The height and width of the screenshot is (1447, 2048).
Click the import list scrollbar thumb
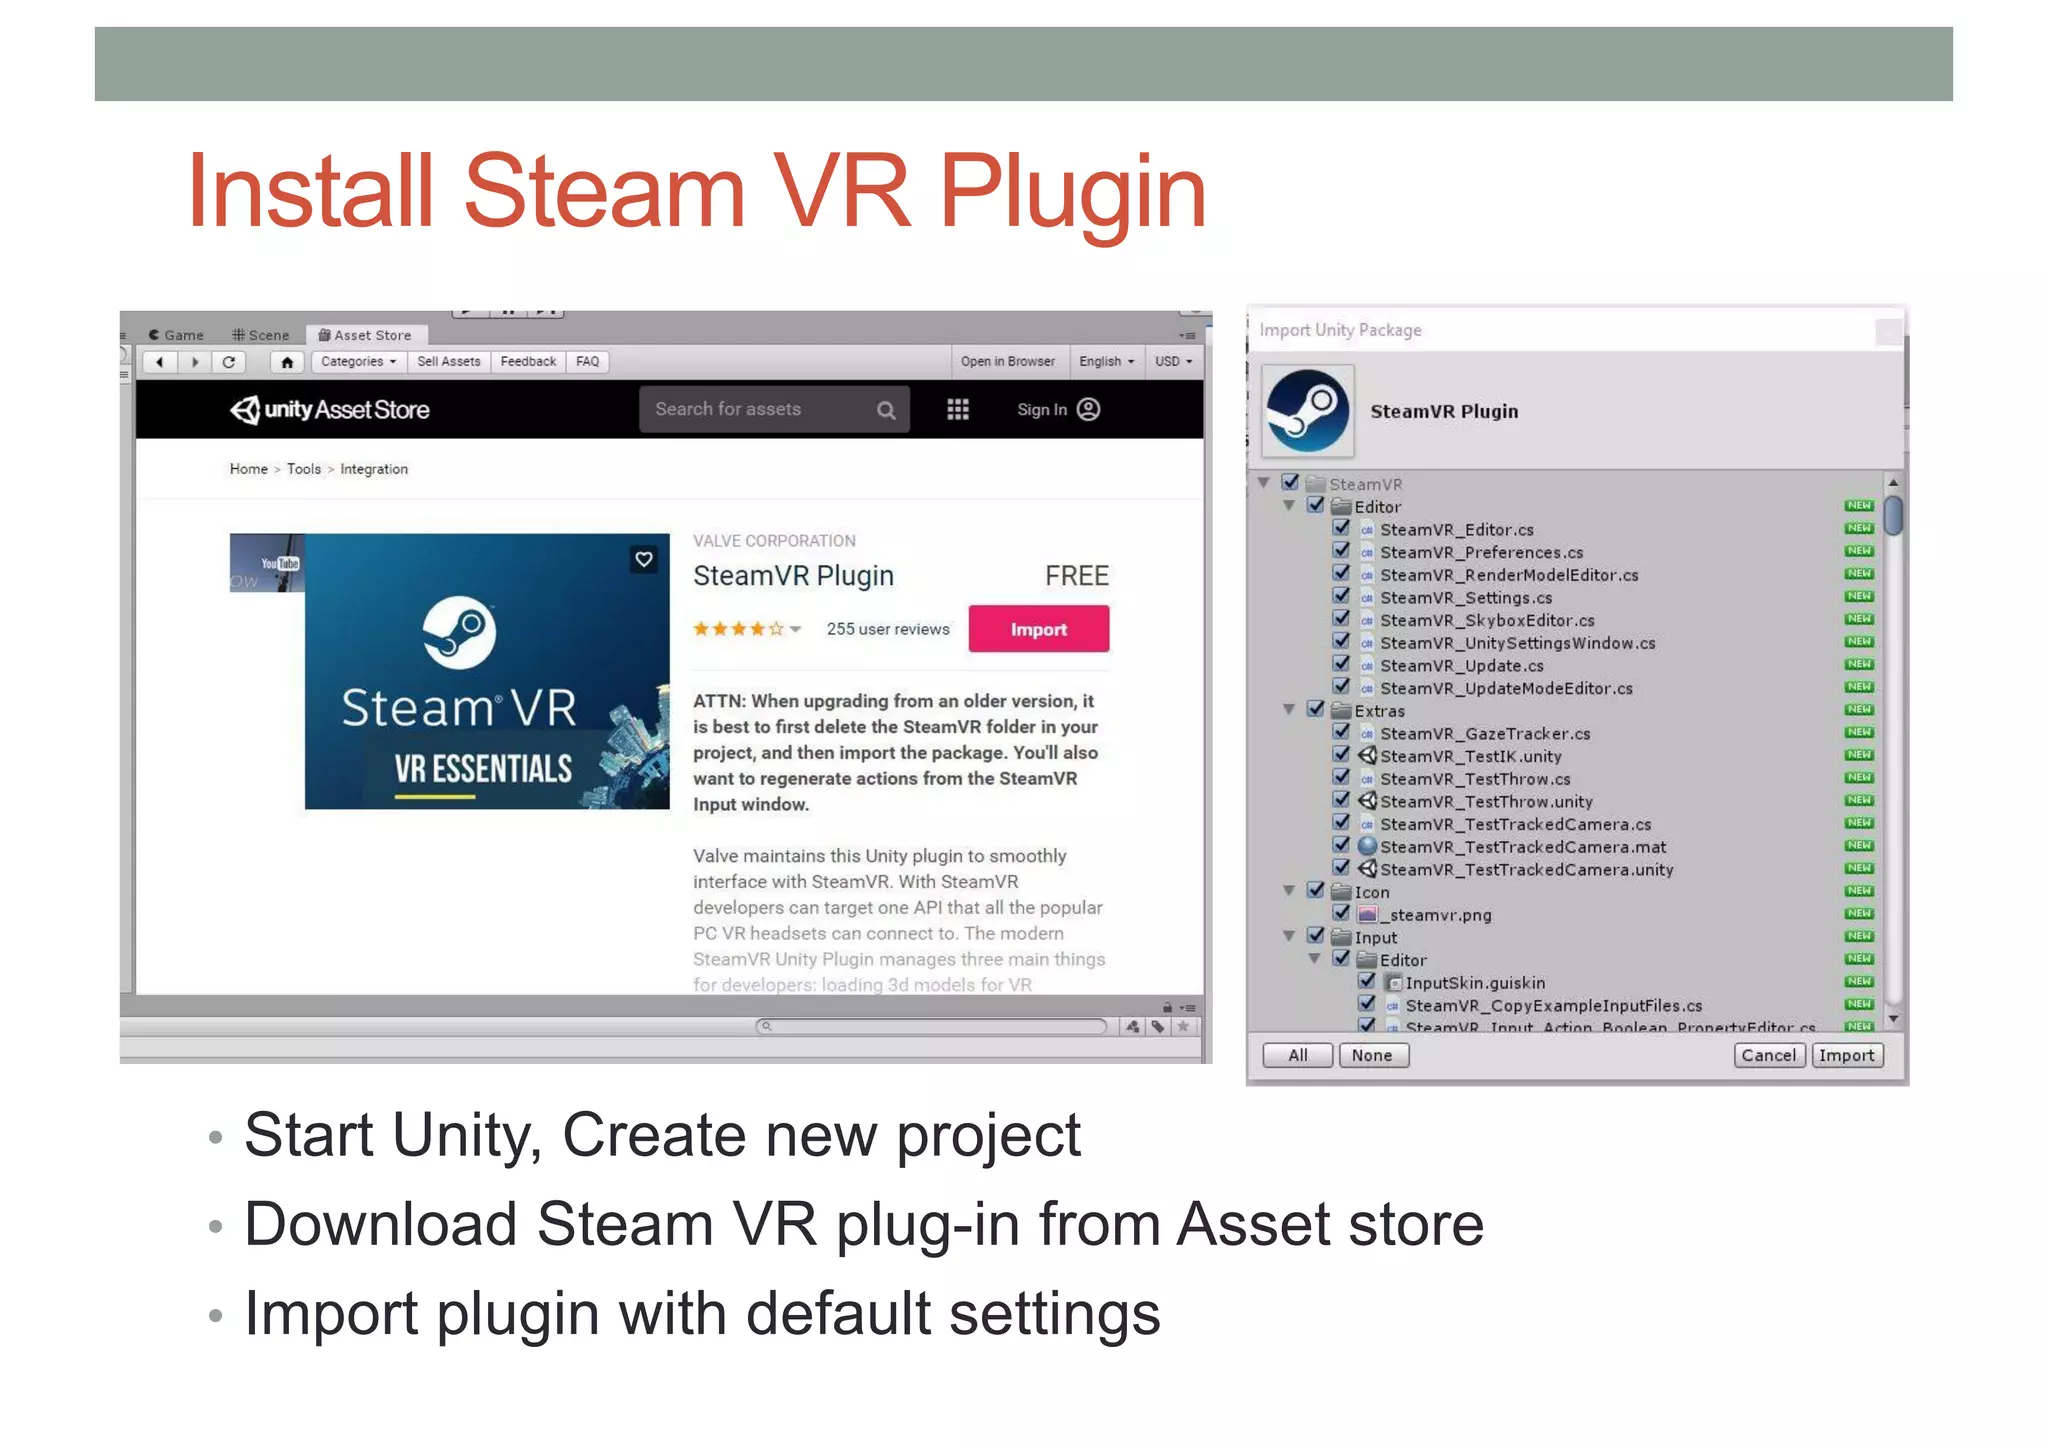[1893, 515]
